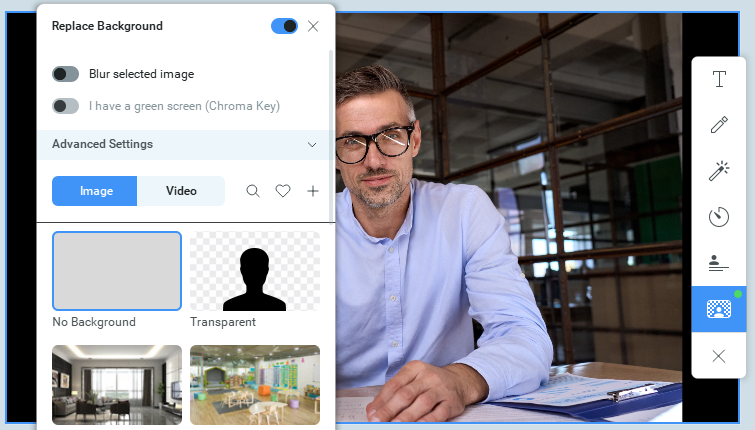Open the magic wand effects tool
Viewport: 755px width, 430px height.
(718, 171)
